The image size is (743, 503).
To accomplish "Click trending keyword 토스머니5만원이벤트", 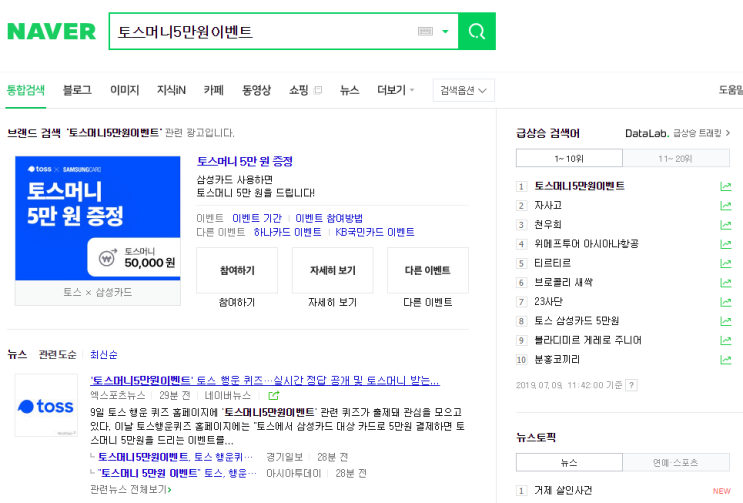I will pyautogui.click(x=580, y=186).
